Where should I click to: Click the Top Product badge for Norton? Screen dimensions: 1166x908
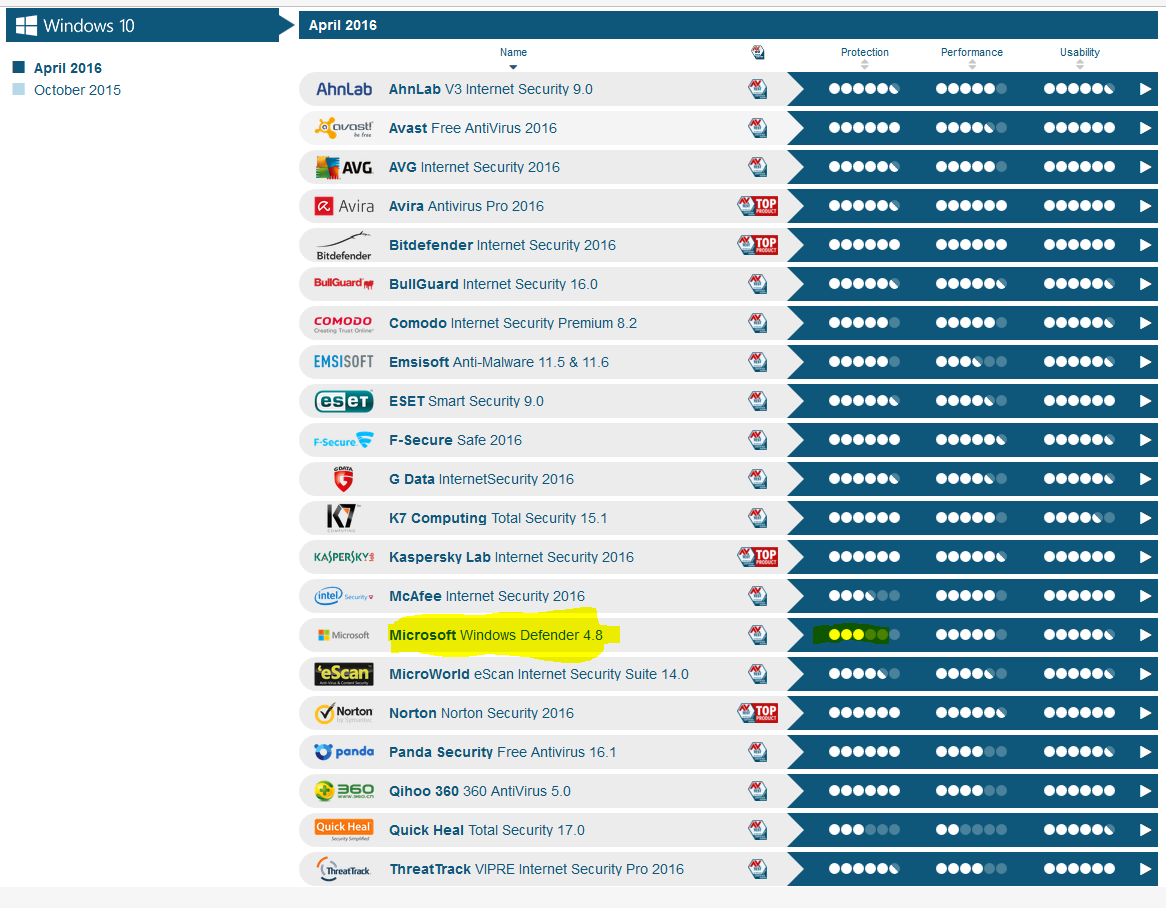[x=758, y=713]
